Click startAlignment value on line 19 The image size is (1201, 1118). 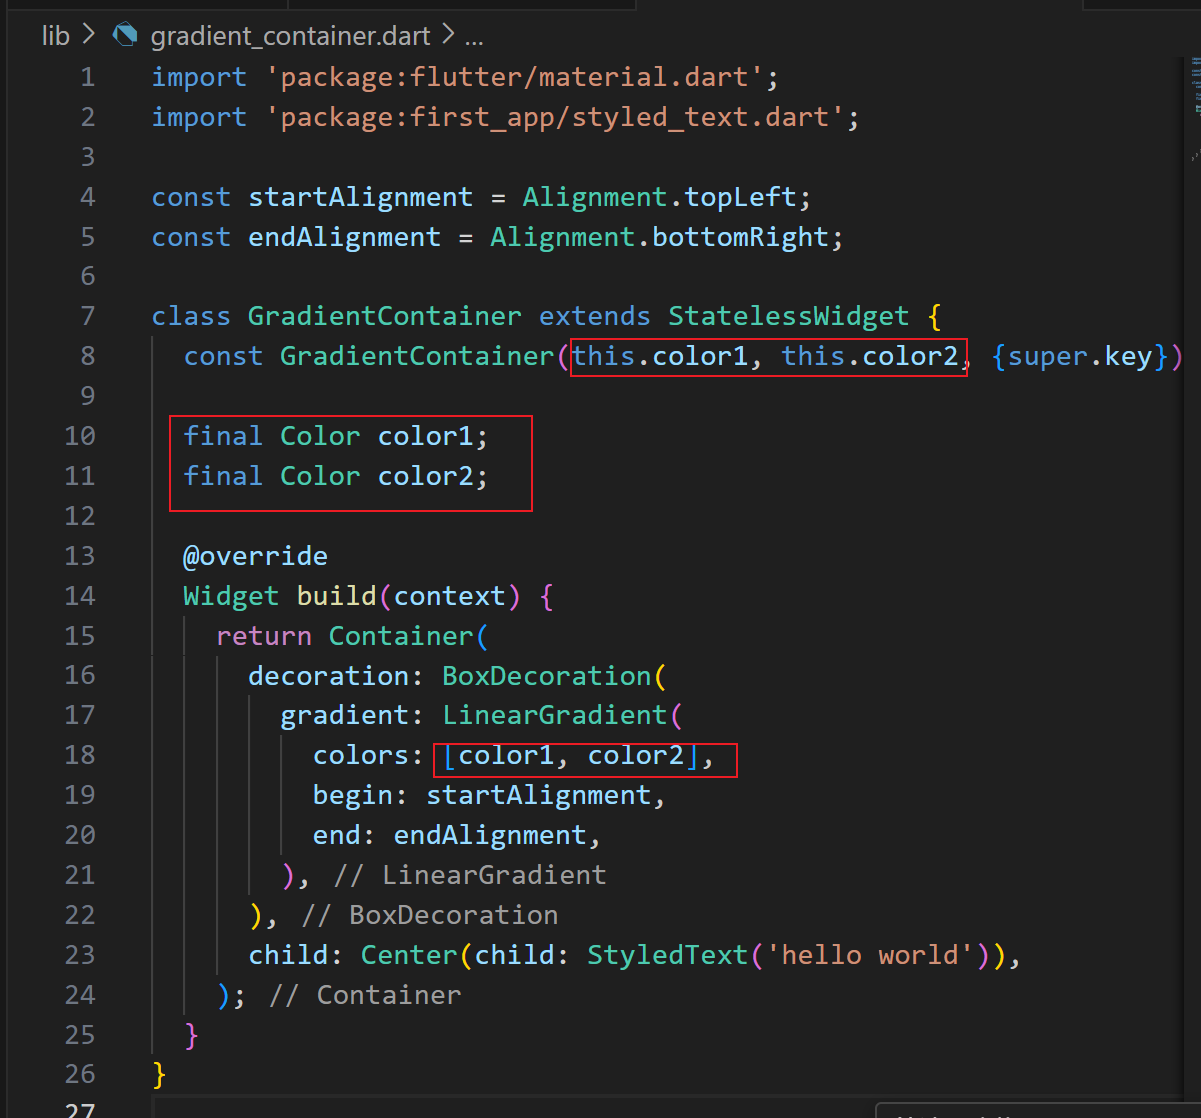point(538,795)
